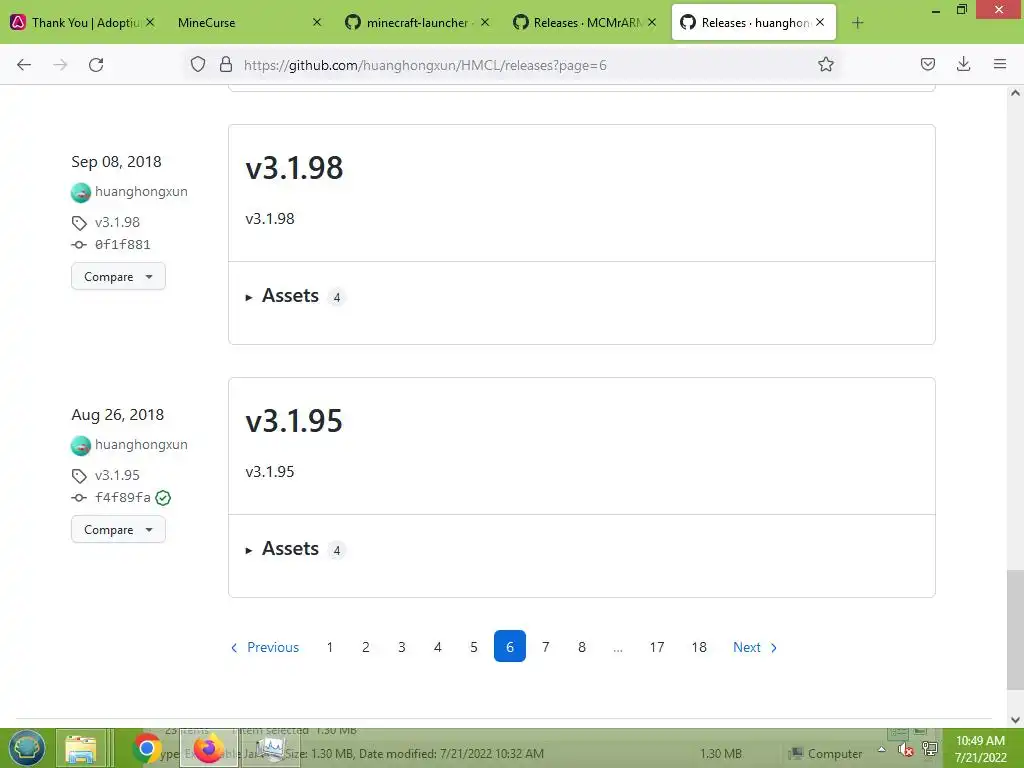Click the taskbar clock showing 10:49 AM
Viewport: 1024px width, 768px height.
(x=980, y=749)
